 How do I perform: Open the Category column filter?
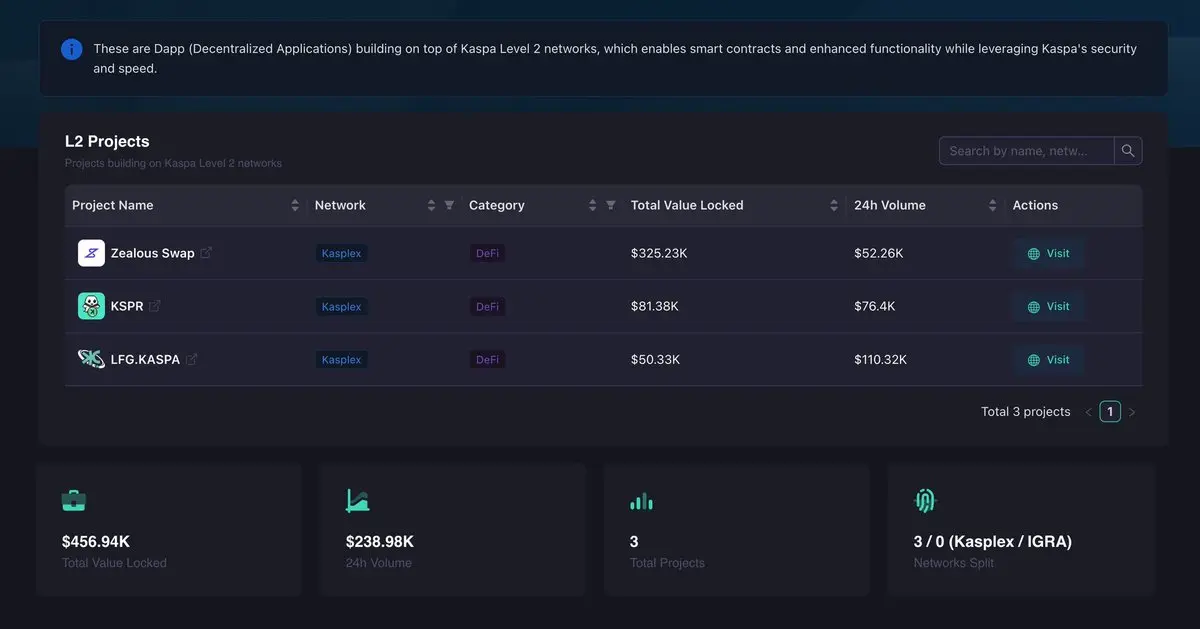pos(611,205)
